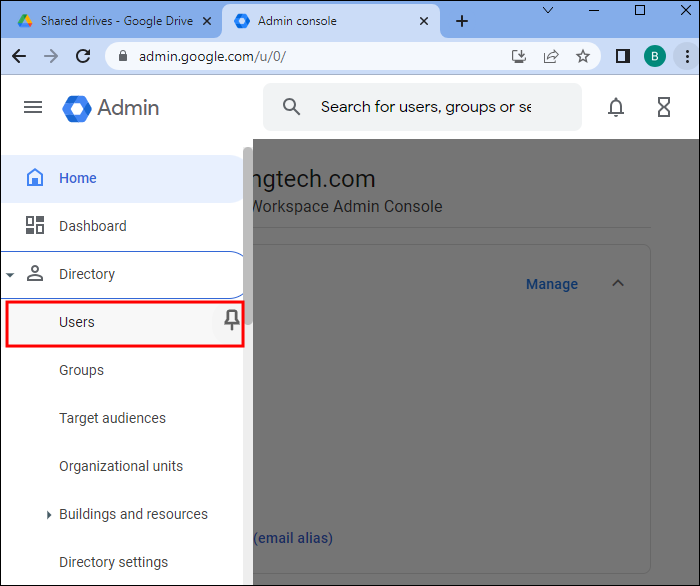Open the notifications bell
This screenshot has height=586, width=700.
616,107
